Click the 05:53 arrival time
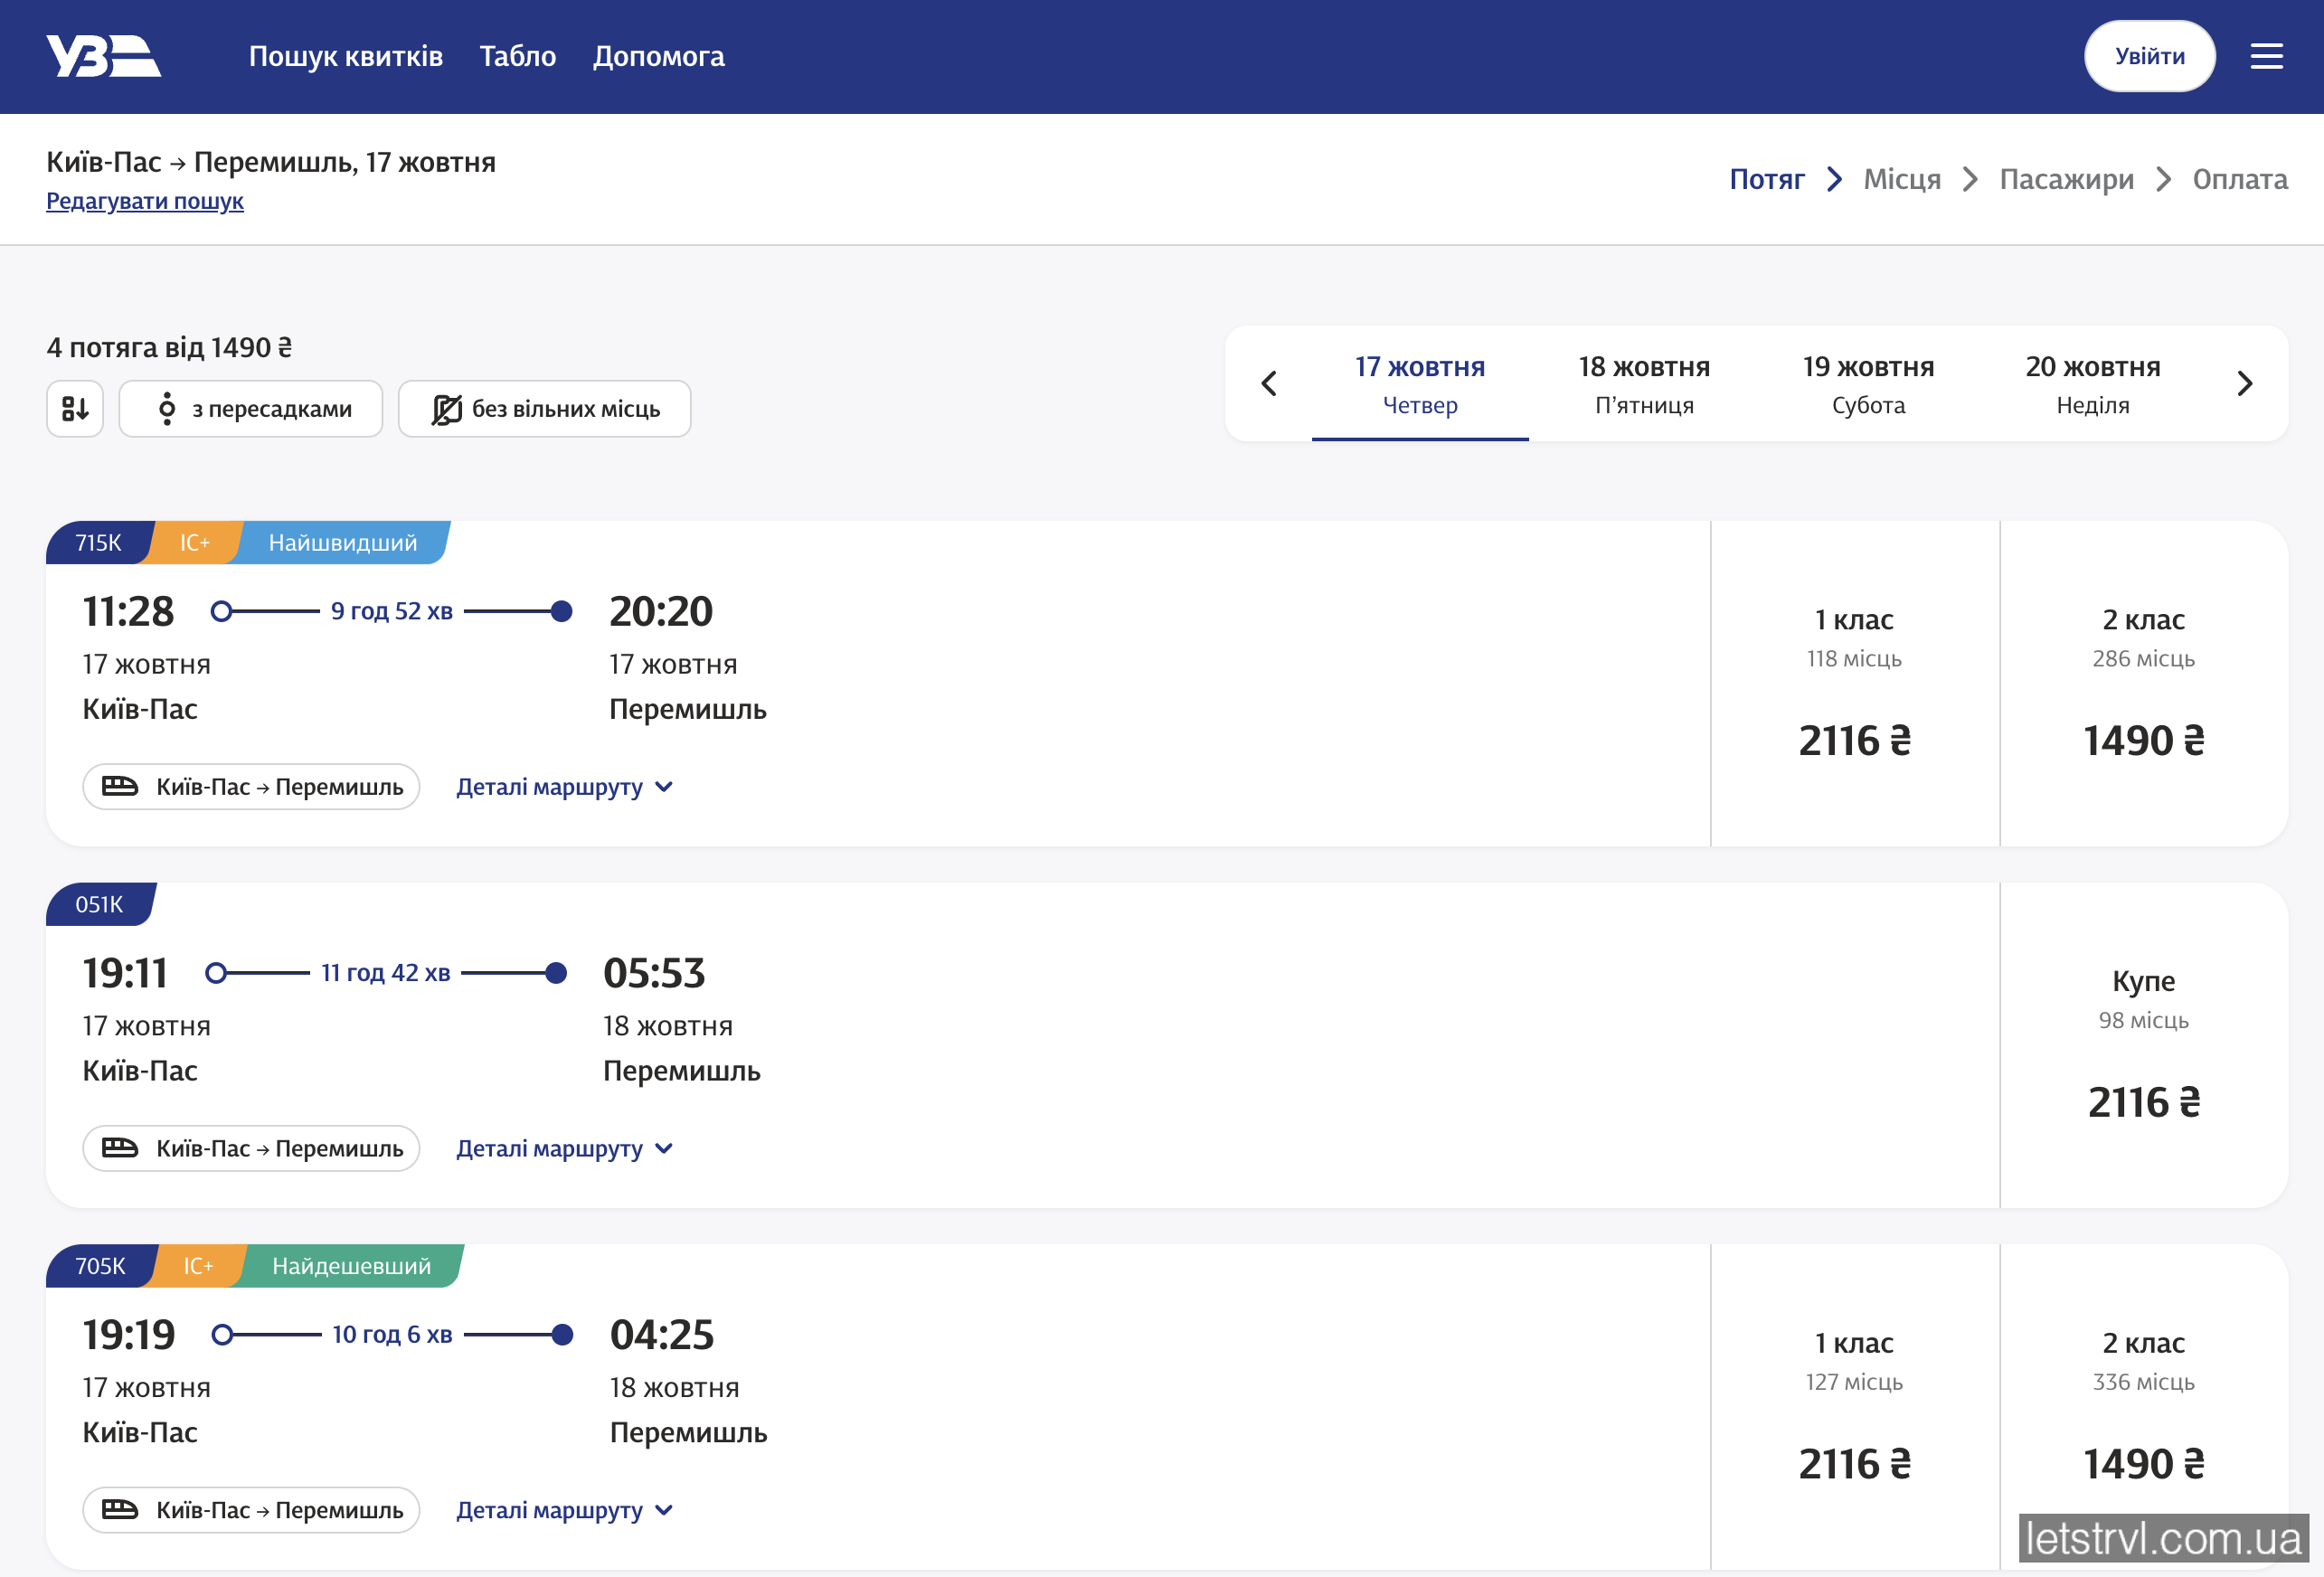 click(x=654, y=973)
